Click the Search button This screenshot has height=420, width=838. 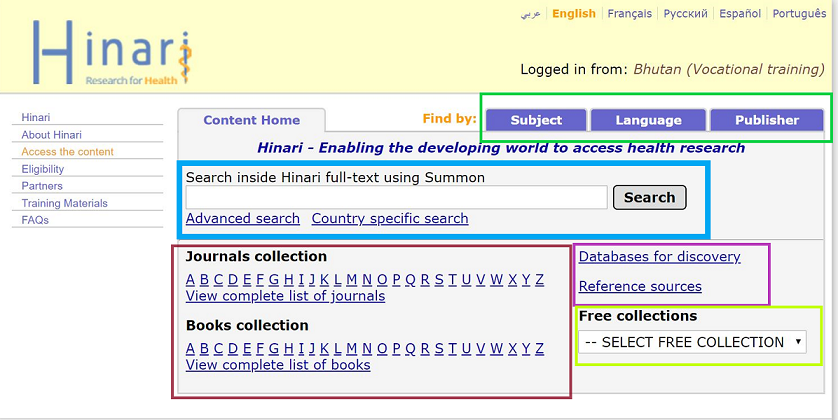coord(649,197)
